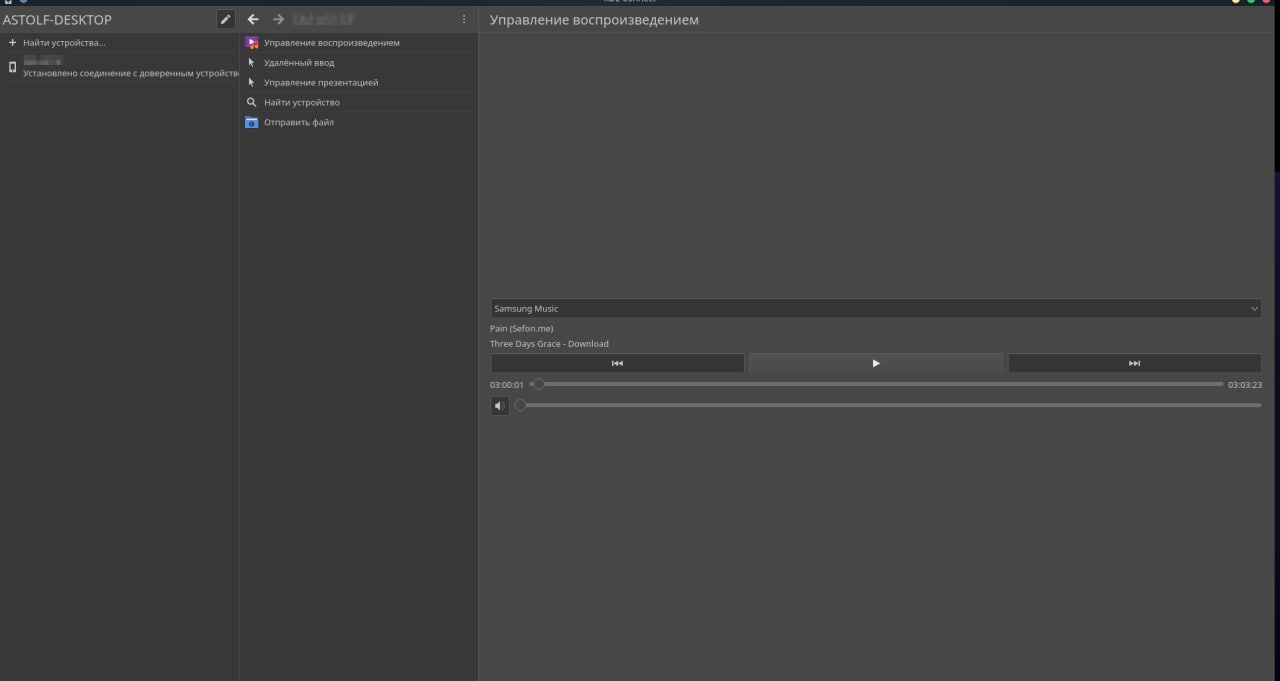Viewport: 1280px width, 681px height.
Task: Click the cursor icon beside Удалённый ввод
Action: pos(252,63)
